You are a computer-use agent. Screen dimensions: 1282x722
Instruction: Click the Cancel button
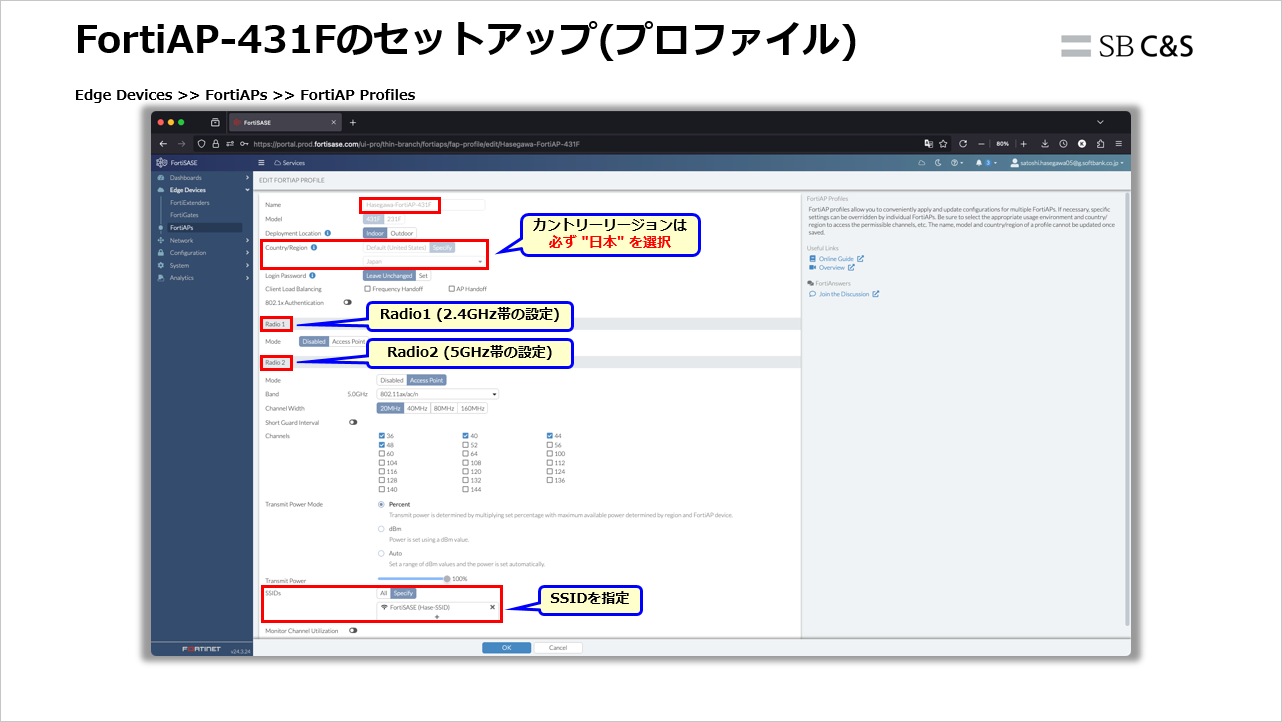tap(558, 648)
